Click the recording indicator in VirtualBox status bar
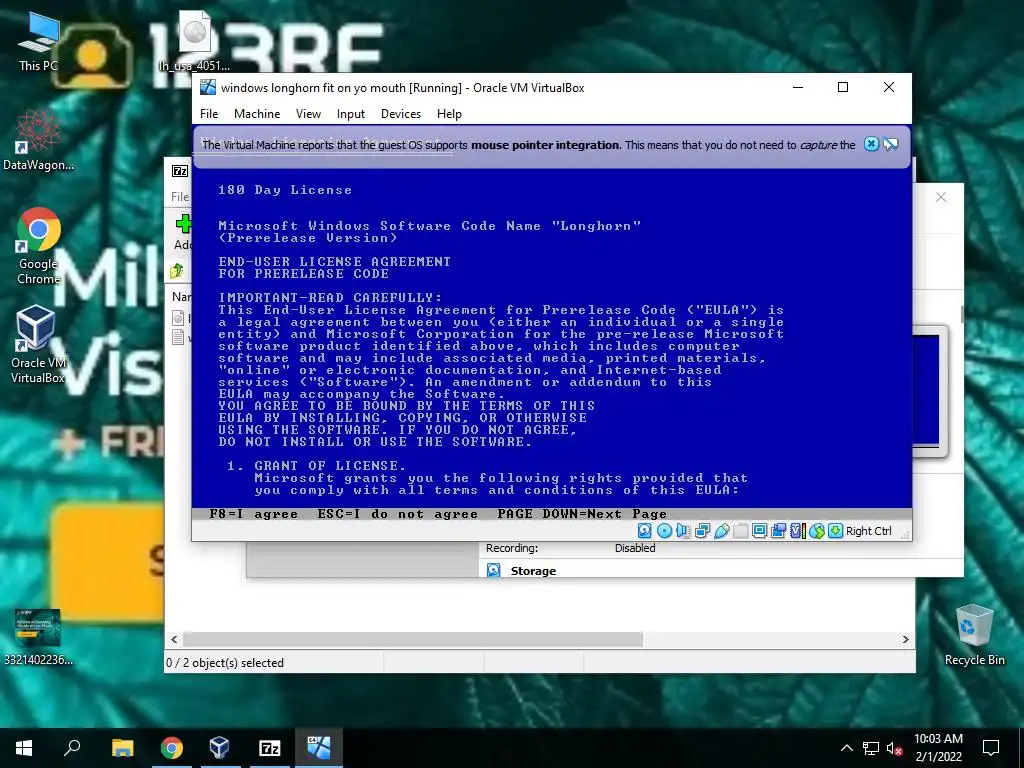This screenshot has height=768, width=1024. pos(778,531)
